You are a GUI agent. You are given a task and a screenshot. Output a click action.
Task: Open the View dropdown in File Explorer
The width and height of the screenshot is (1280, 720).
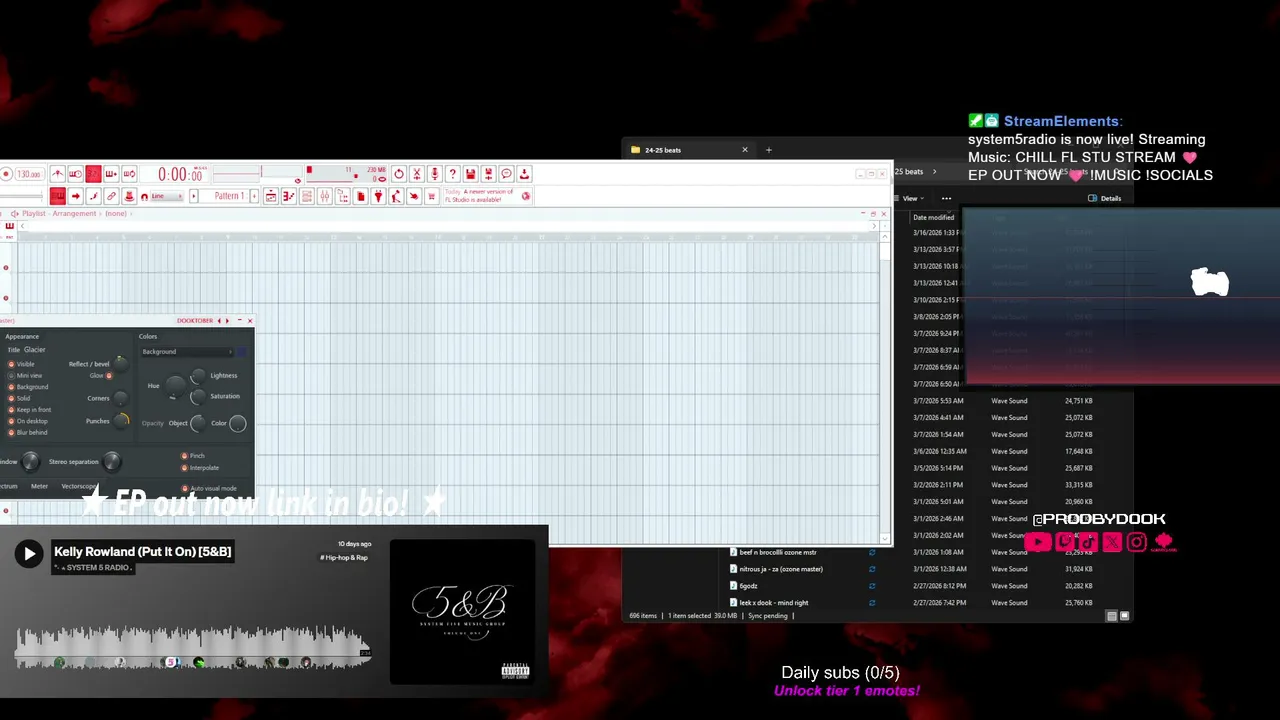(x=912, y=198)
